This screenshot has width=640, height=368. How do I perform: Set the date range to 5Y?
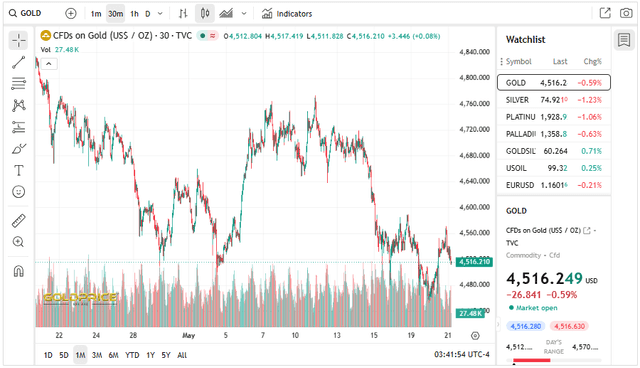(x=166, y=355)
